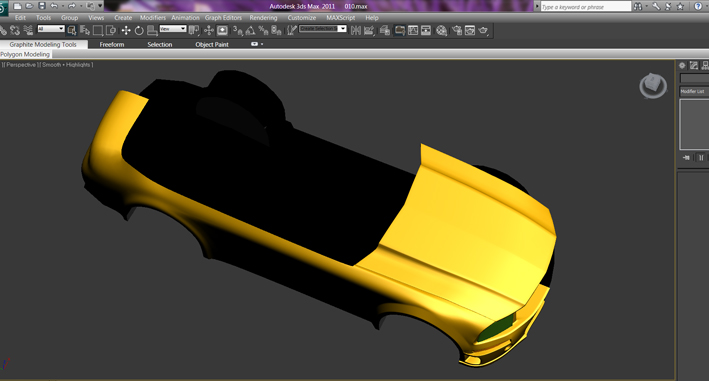Switch to the Freeform ribbon tab
The image size is (709, 381).
pos(112,44)
